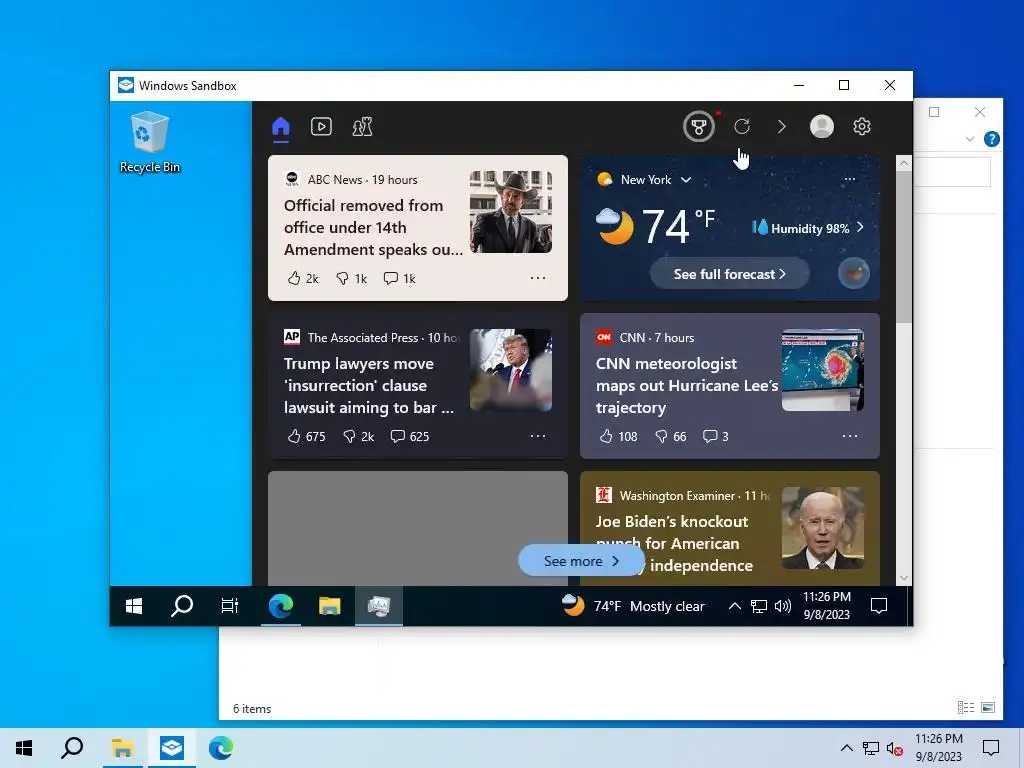Open sandbox volume tray icon
1024x768 pixels.
point(782,606)
